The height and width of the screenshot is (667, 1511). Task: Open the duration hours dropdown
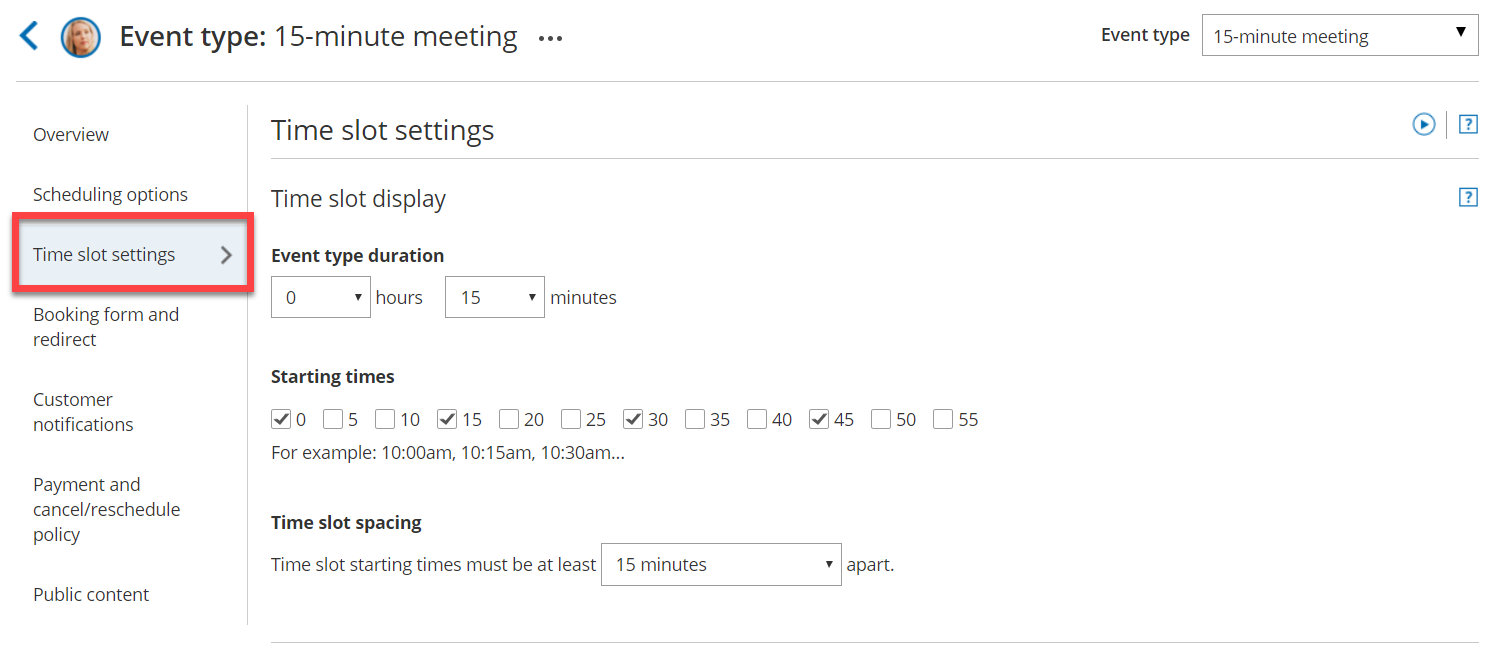(x=320, y=297)
